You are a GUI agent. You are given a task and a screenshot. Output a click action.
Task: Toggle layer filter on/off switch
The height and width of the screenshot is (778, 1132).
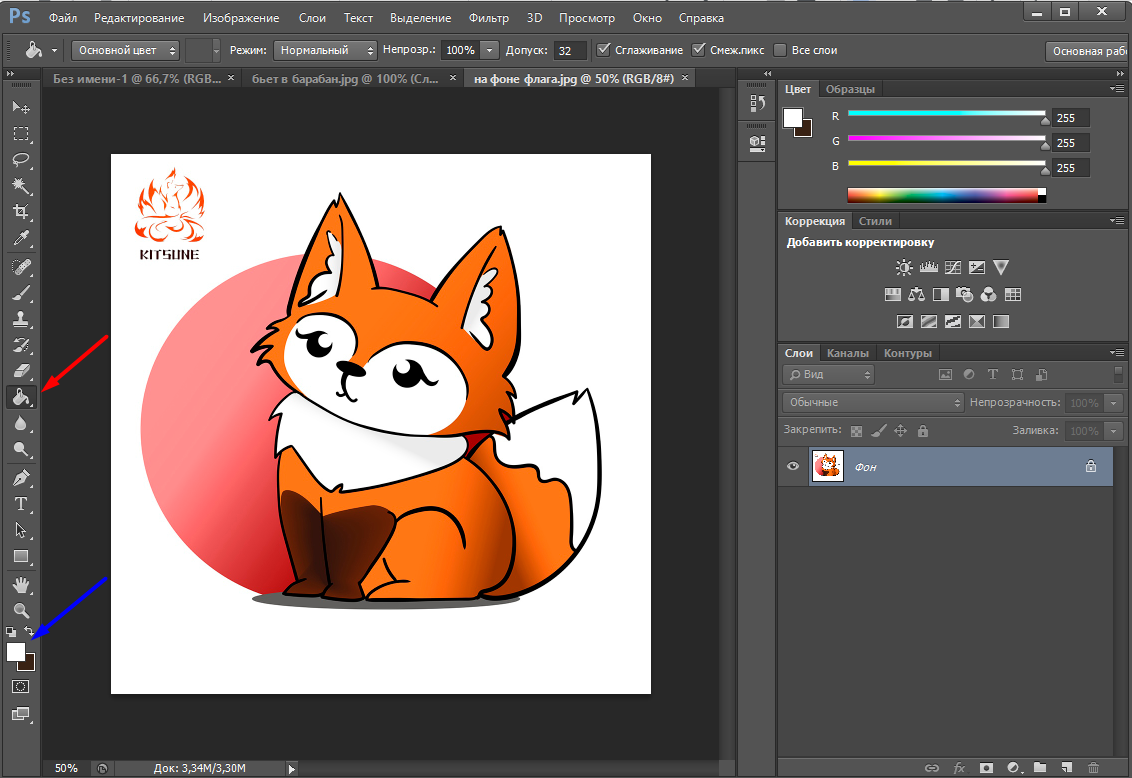point(1118,375)
